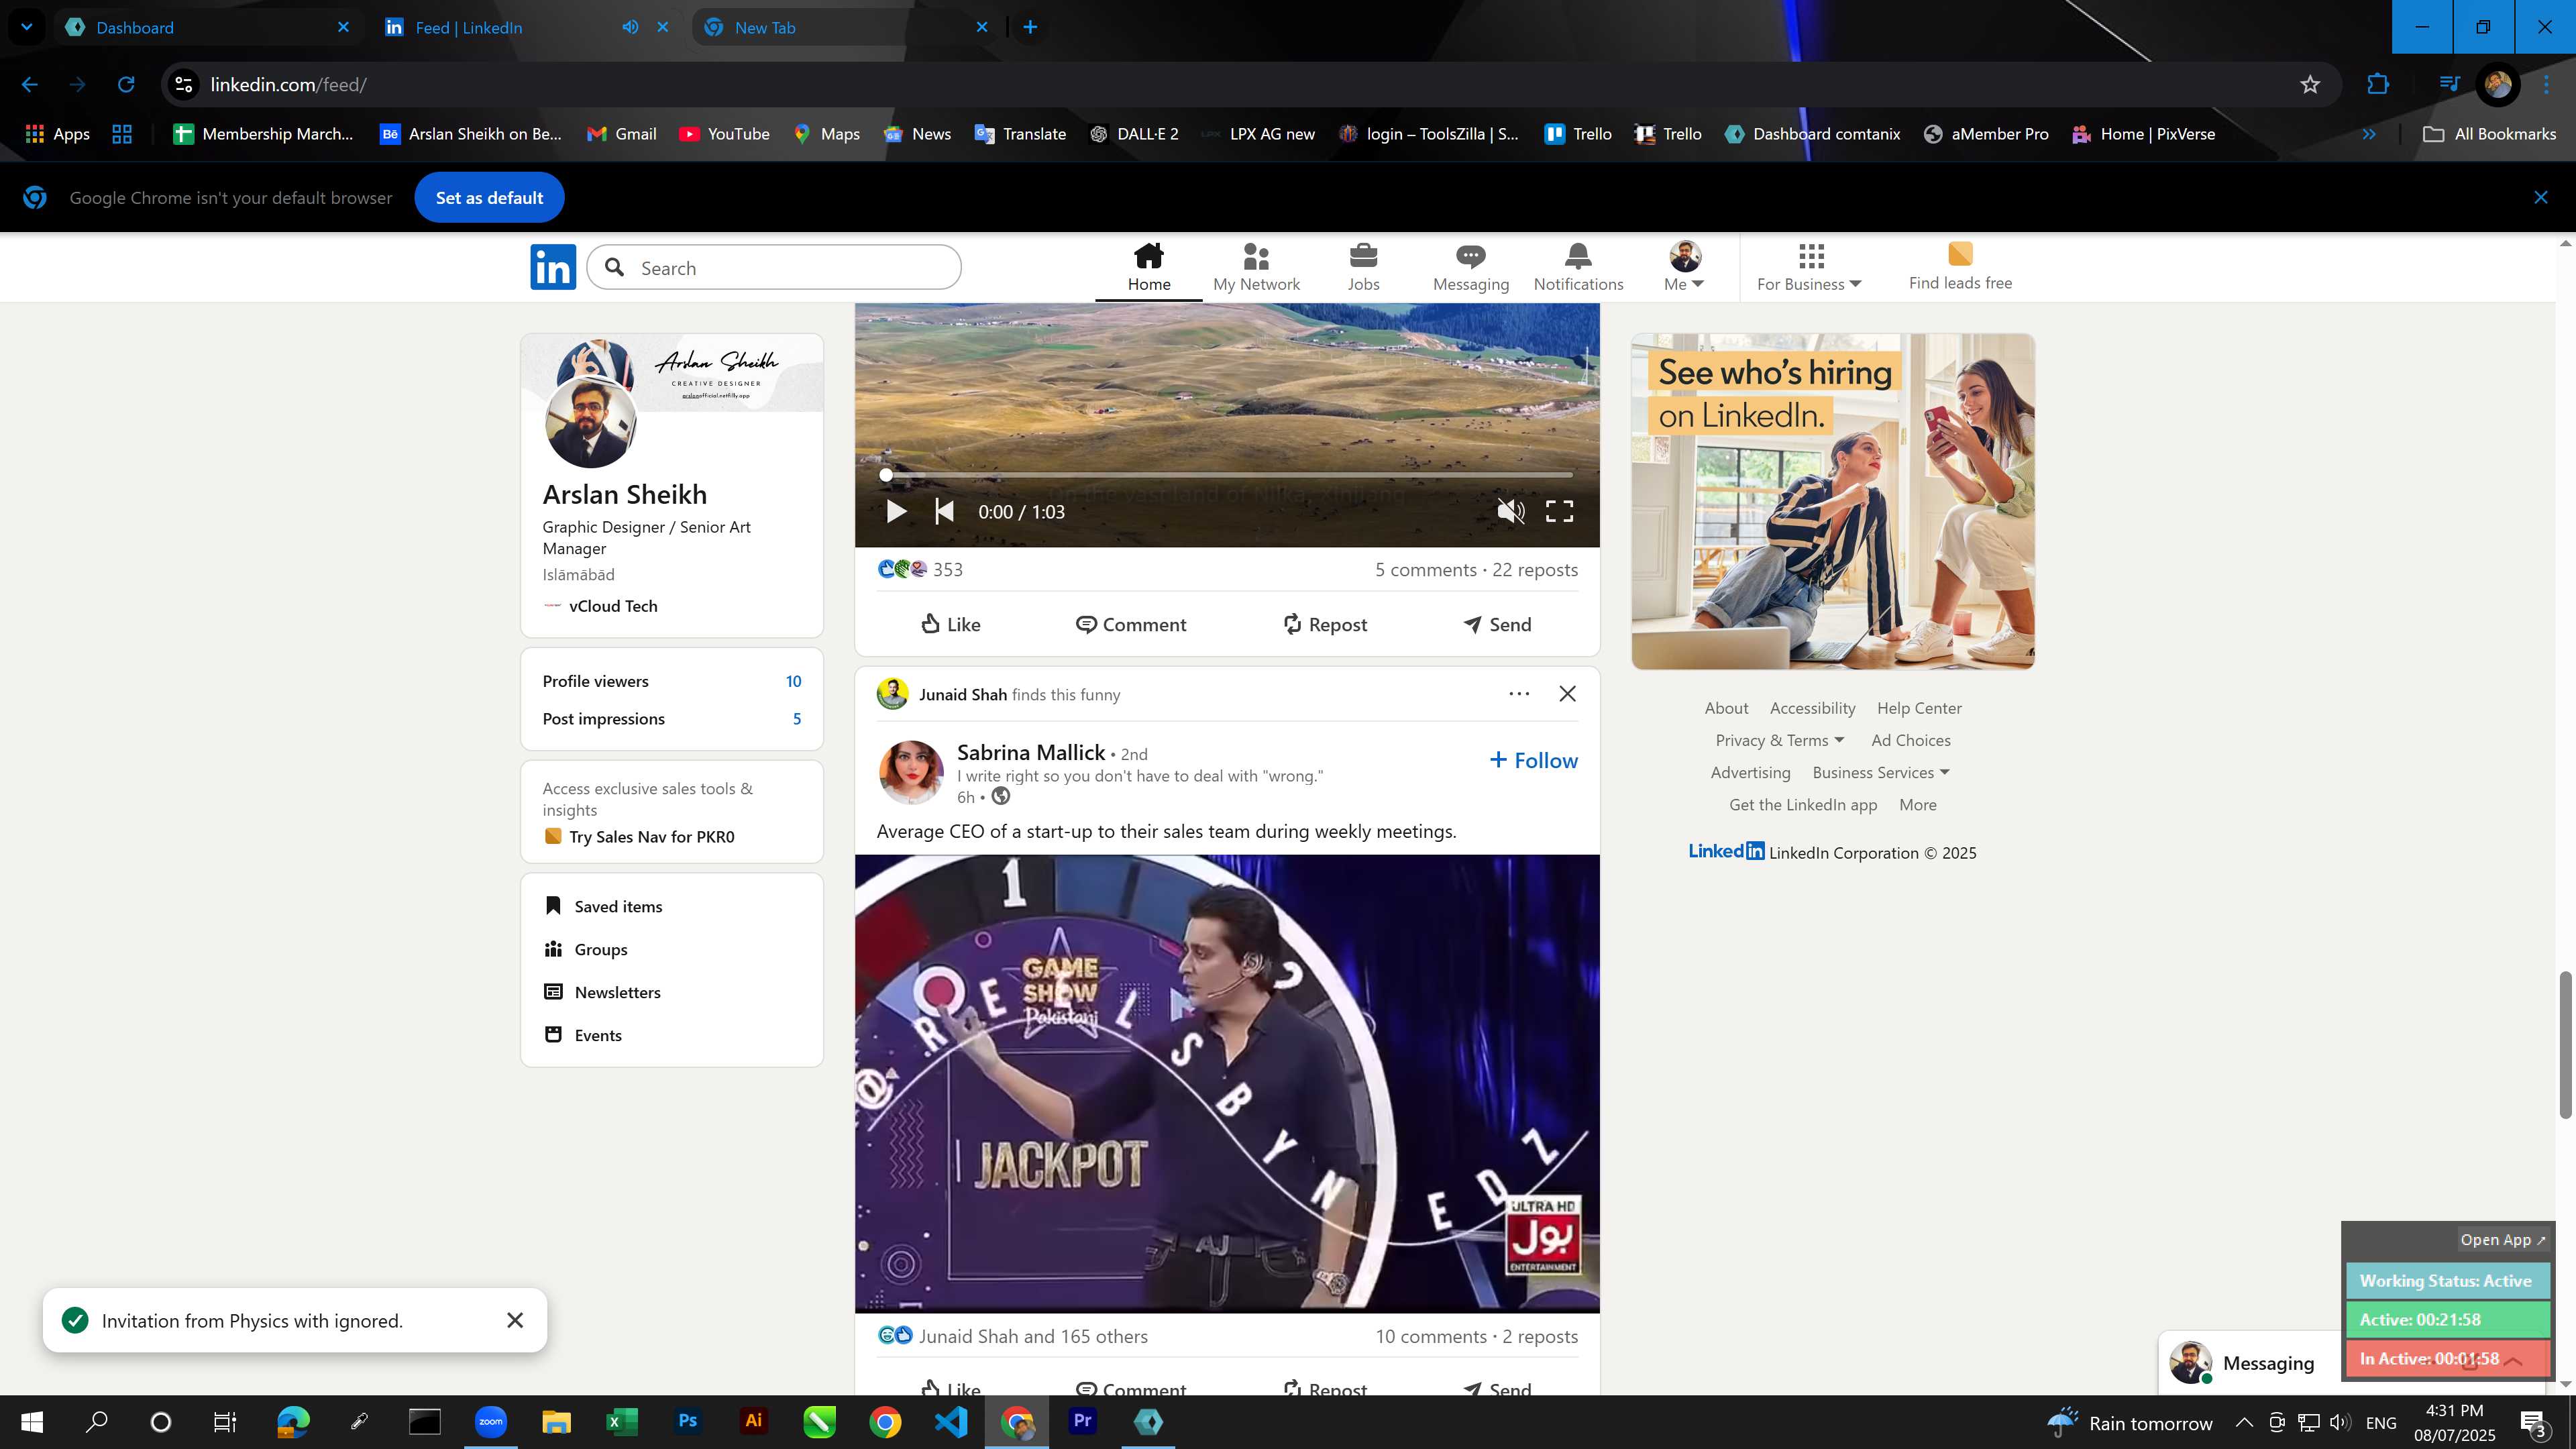Open the LinkedIn logo home link
The height and width of the screenshot is (1449, 2576).
pos(553,267)
